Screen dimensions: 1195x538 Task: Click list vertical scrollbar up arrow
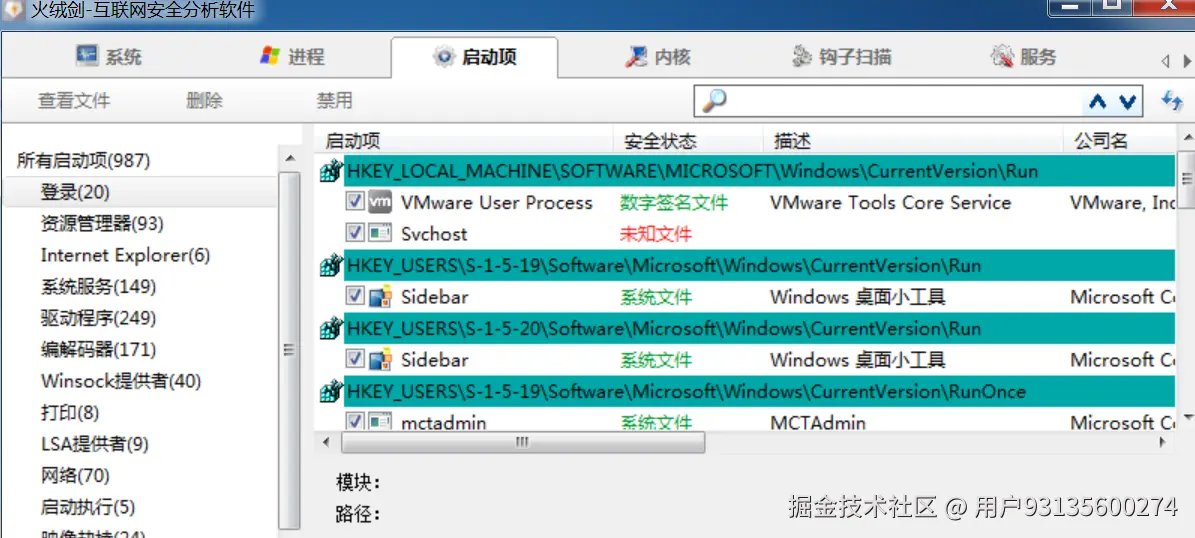click(x=1186, y=137)
